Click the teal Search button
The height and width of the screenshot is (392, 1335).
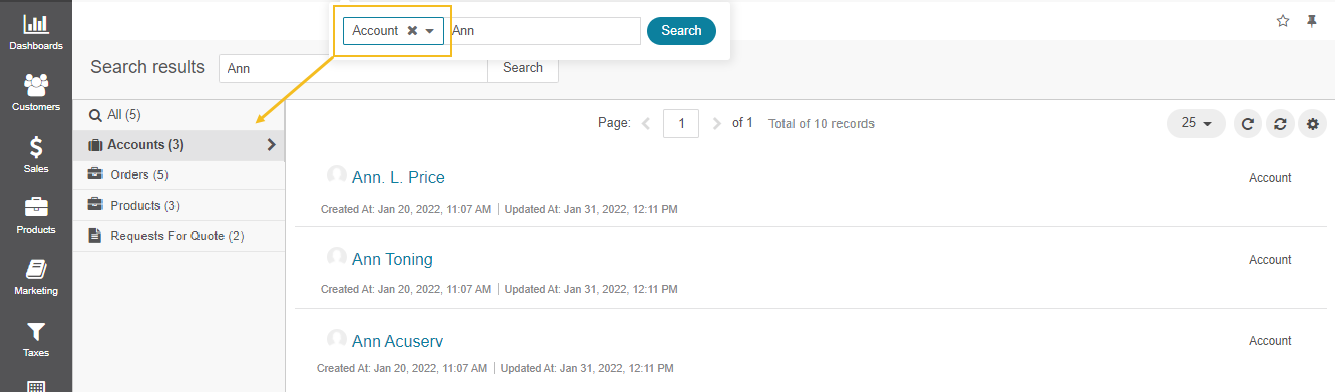pos(681,31)
